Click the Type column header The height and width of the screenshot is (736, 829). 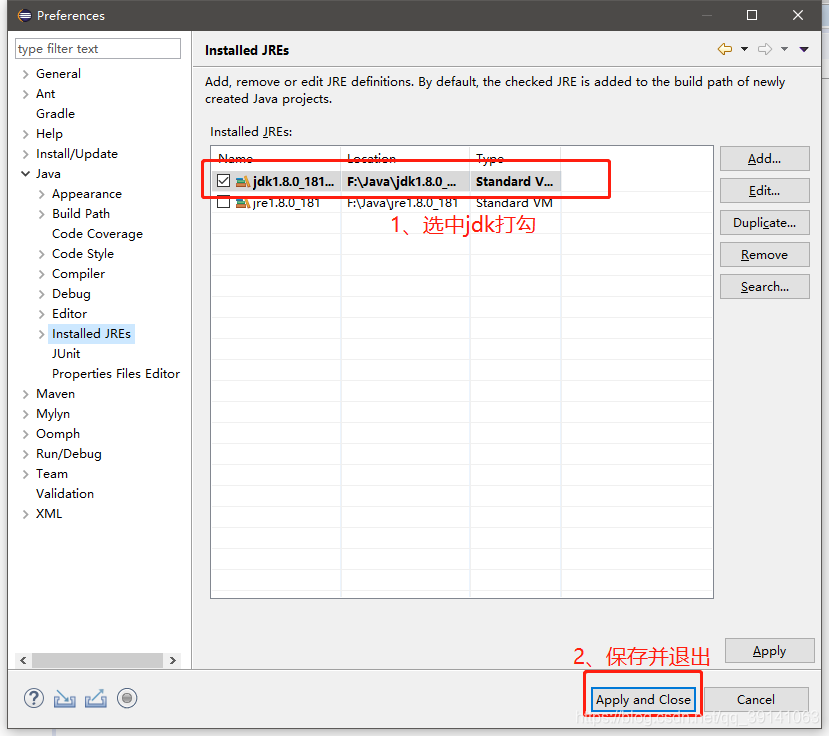pyautogui.click(x=515, y=158)
